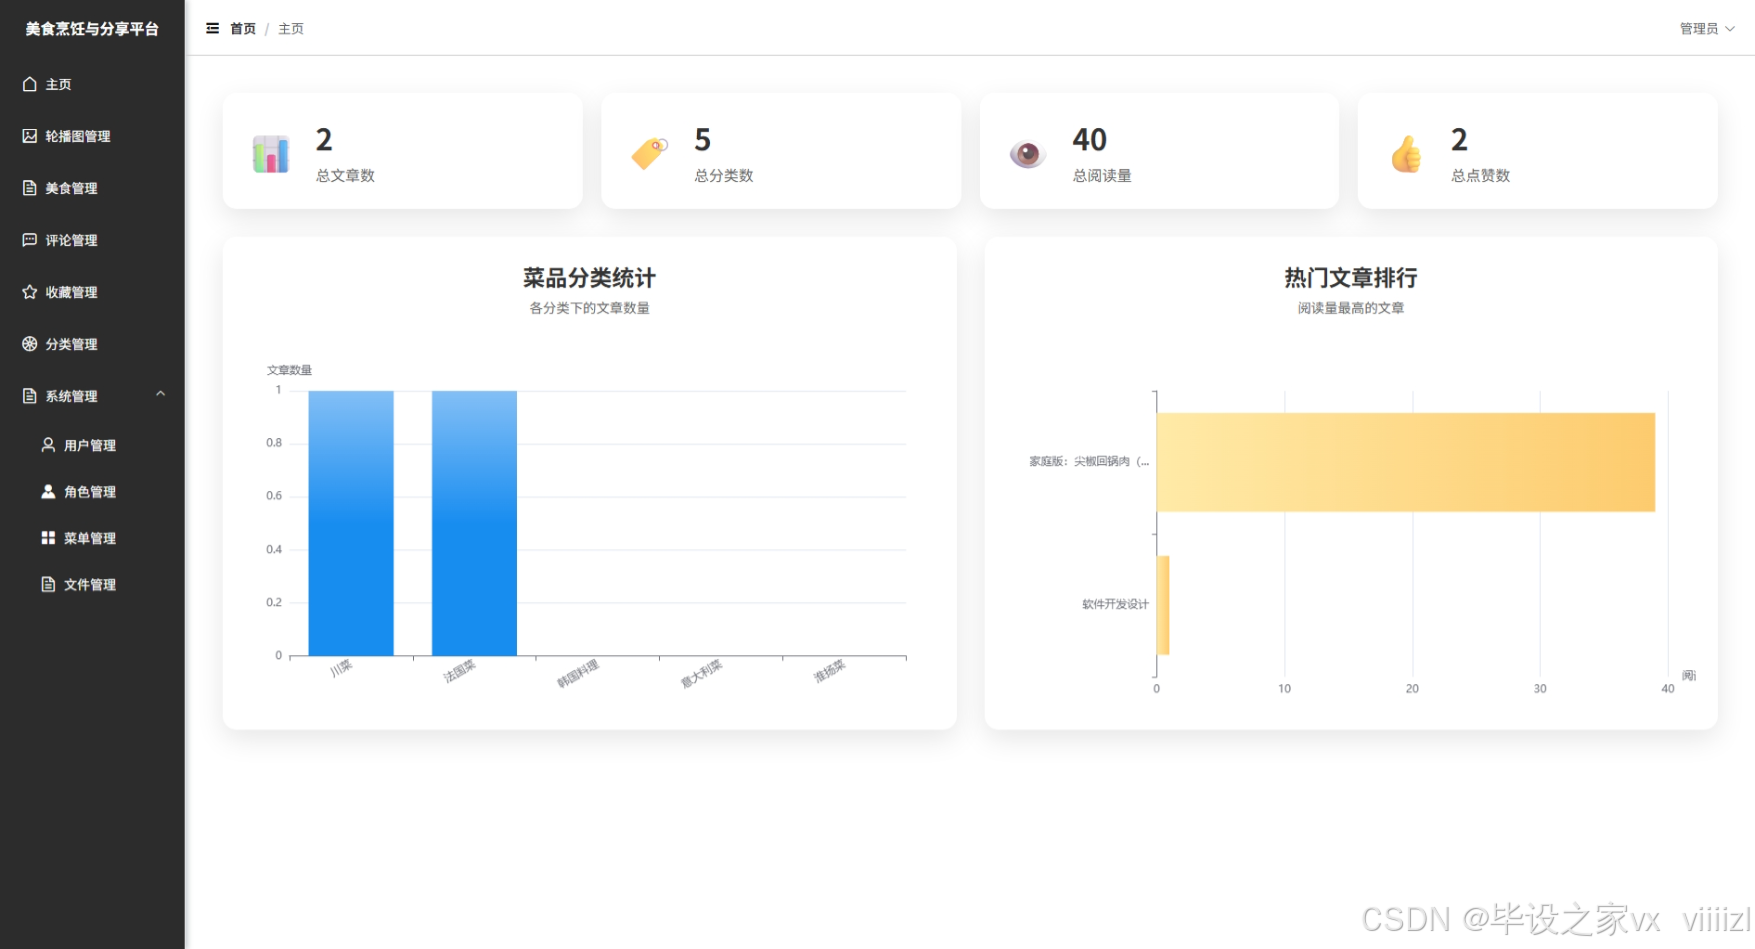Open 菜单管理 submenu item
This screenshot has width=1755, height=949.
pos(92,538)
